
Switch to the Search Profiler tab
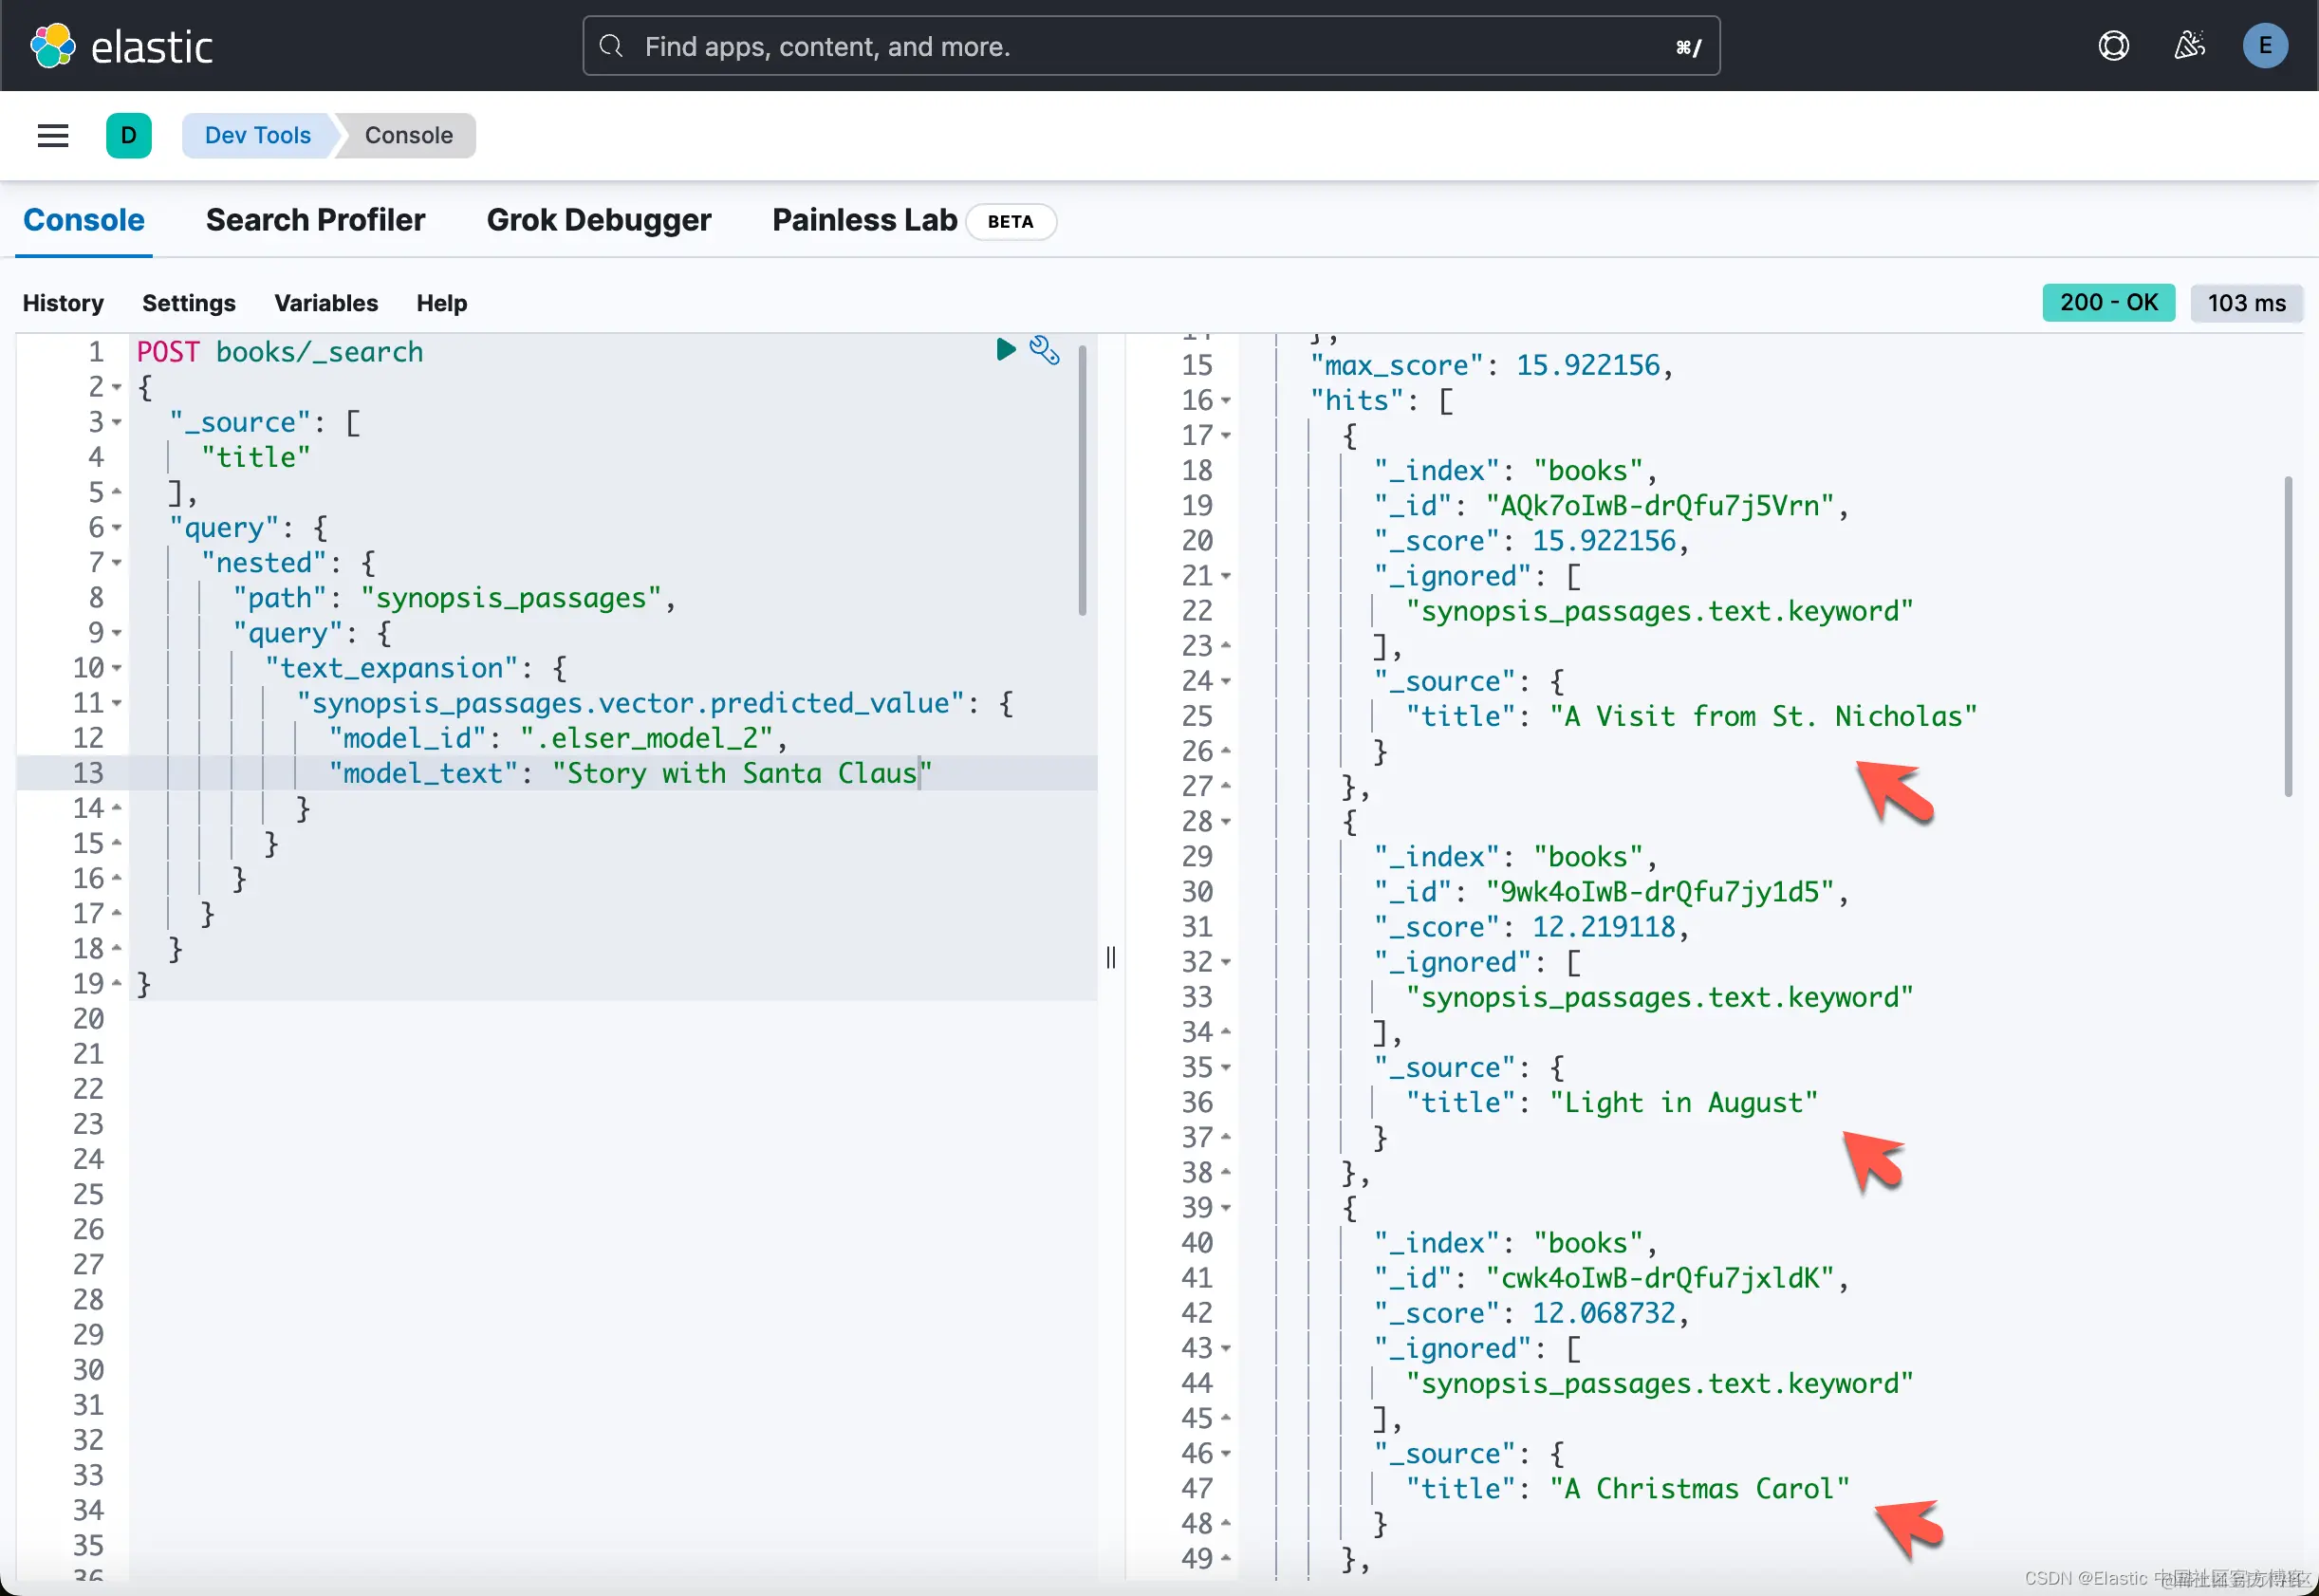315,220
